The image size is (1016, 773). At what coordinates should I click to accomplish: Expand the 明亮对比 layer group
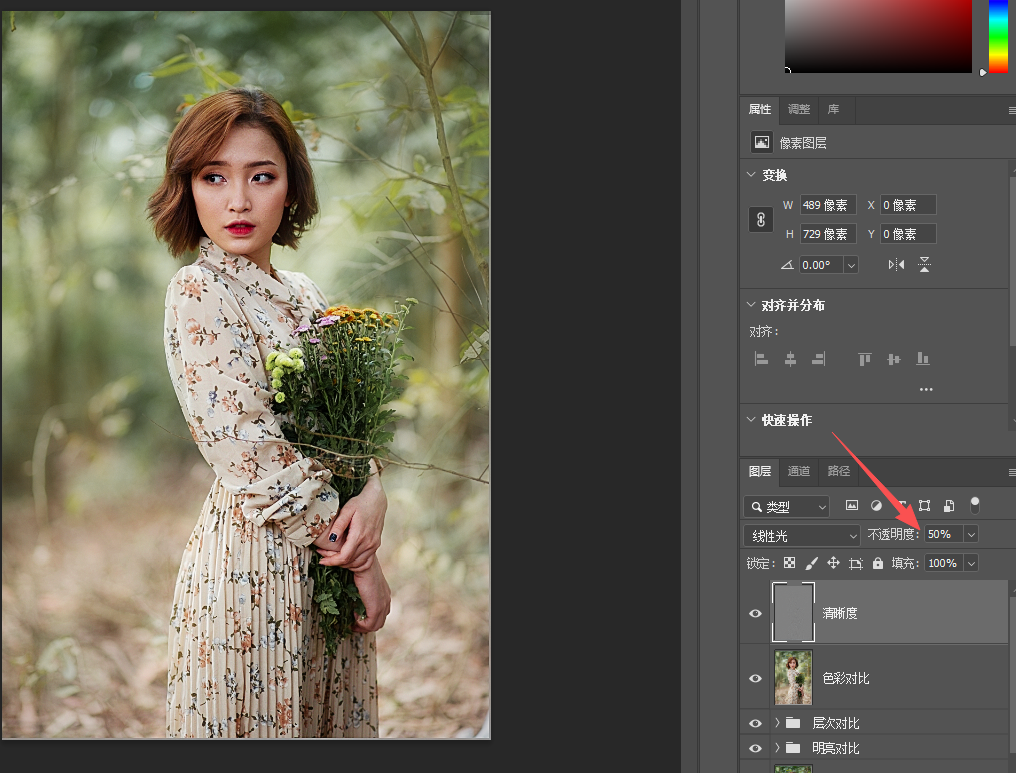pos(777,748)
